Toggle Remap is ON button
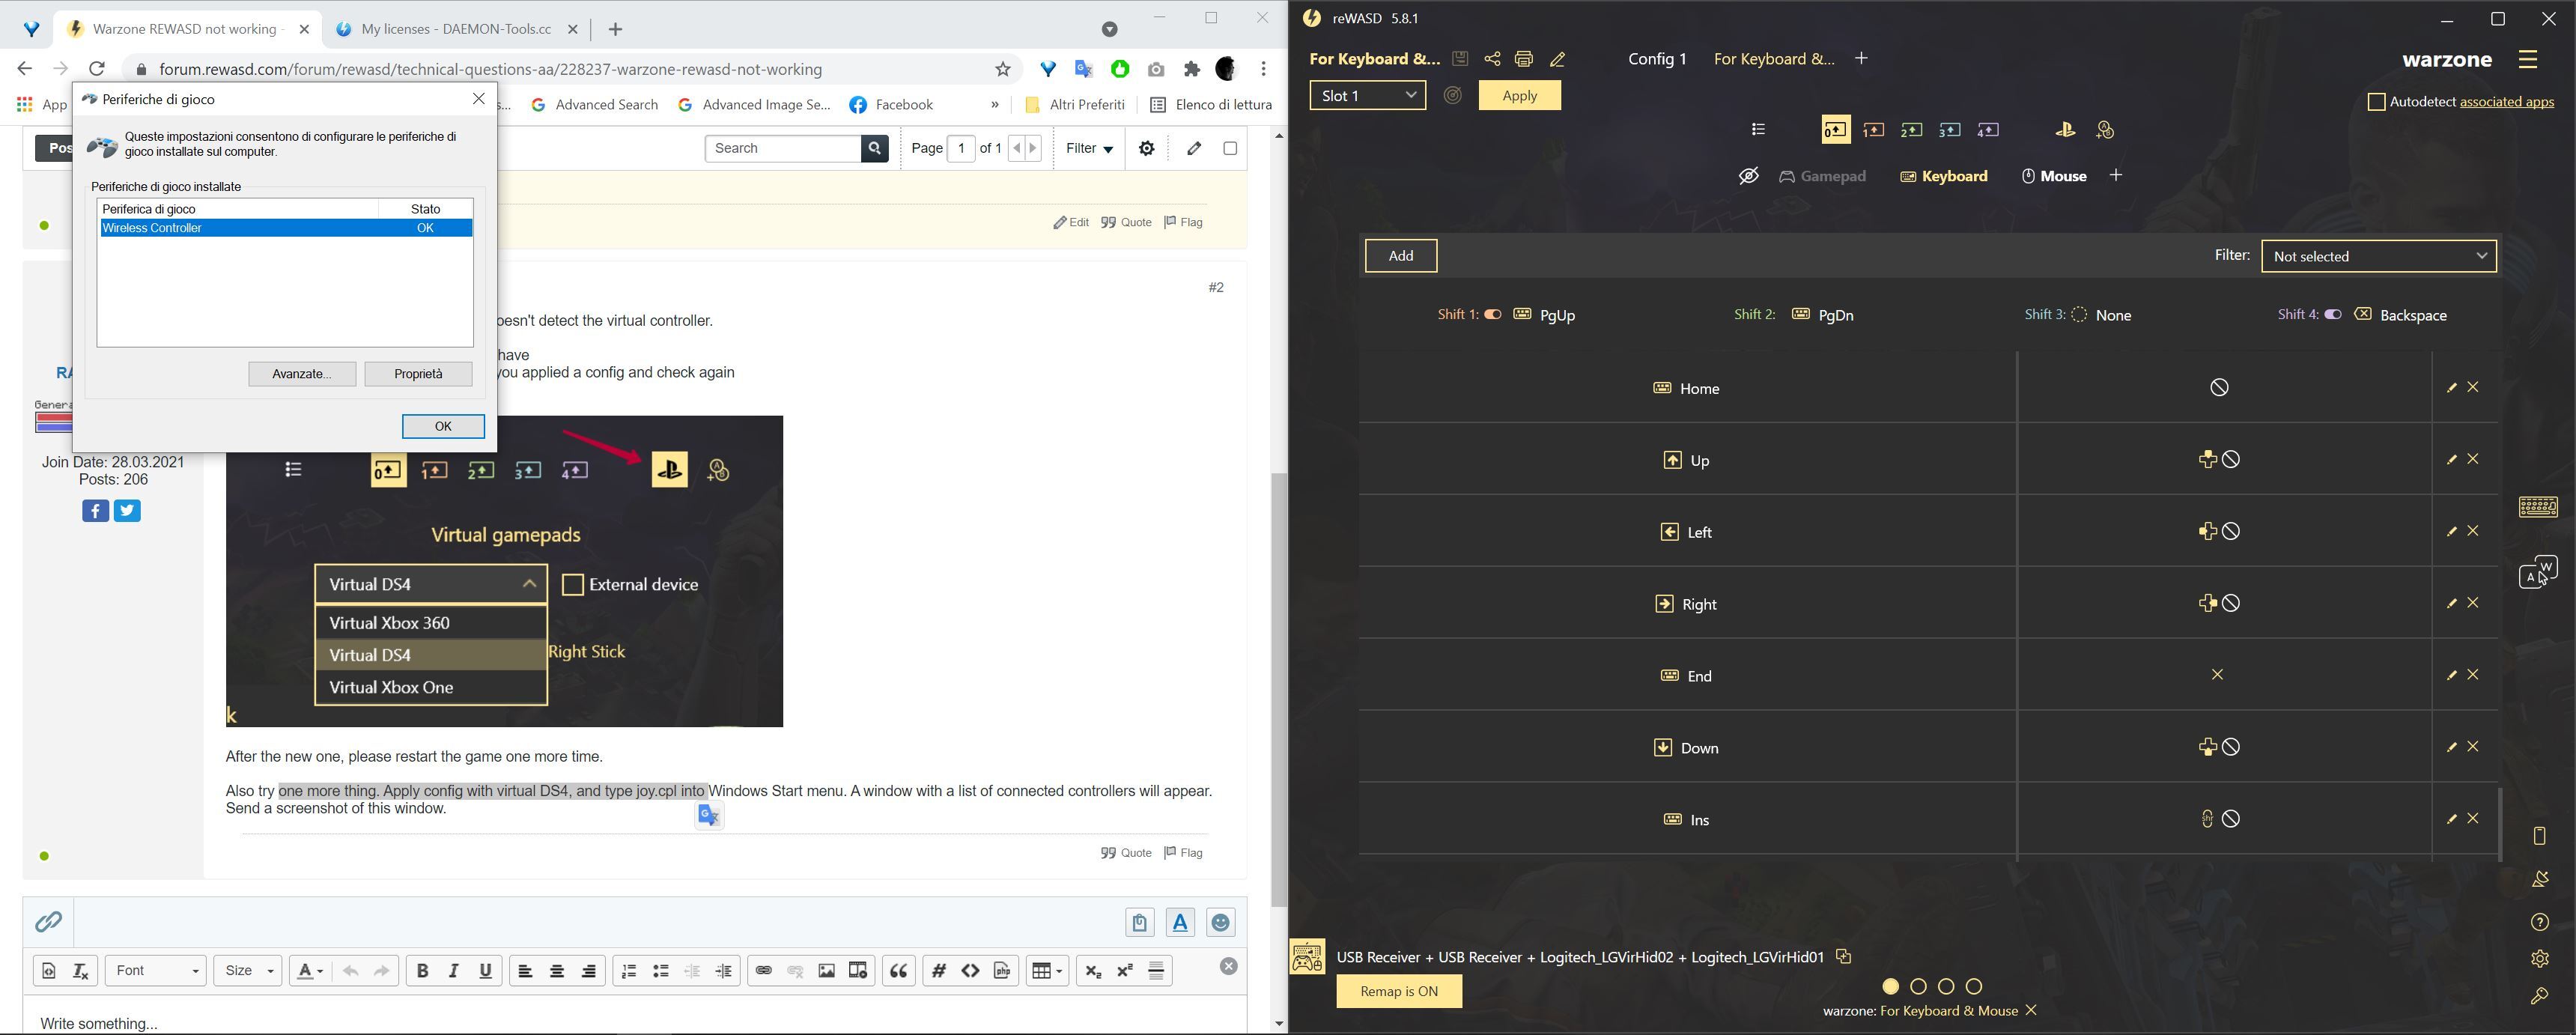The width and height of the screenshot is (2576, 1035). (1400, 991)
